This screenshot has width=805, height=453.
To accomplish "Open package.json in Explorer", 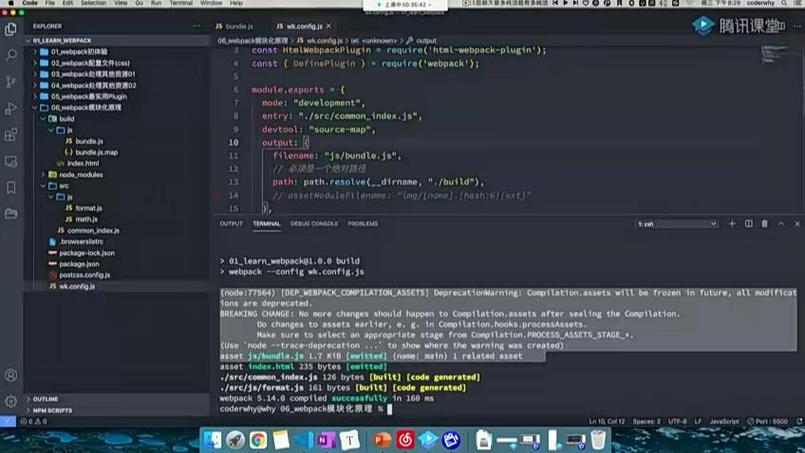I will click(79, 264).
